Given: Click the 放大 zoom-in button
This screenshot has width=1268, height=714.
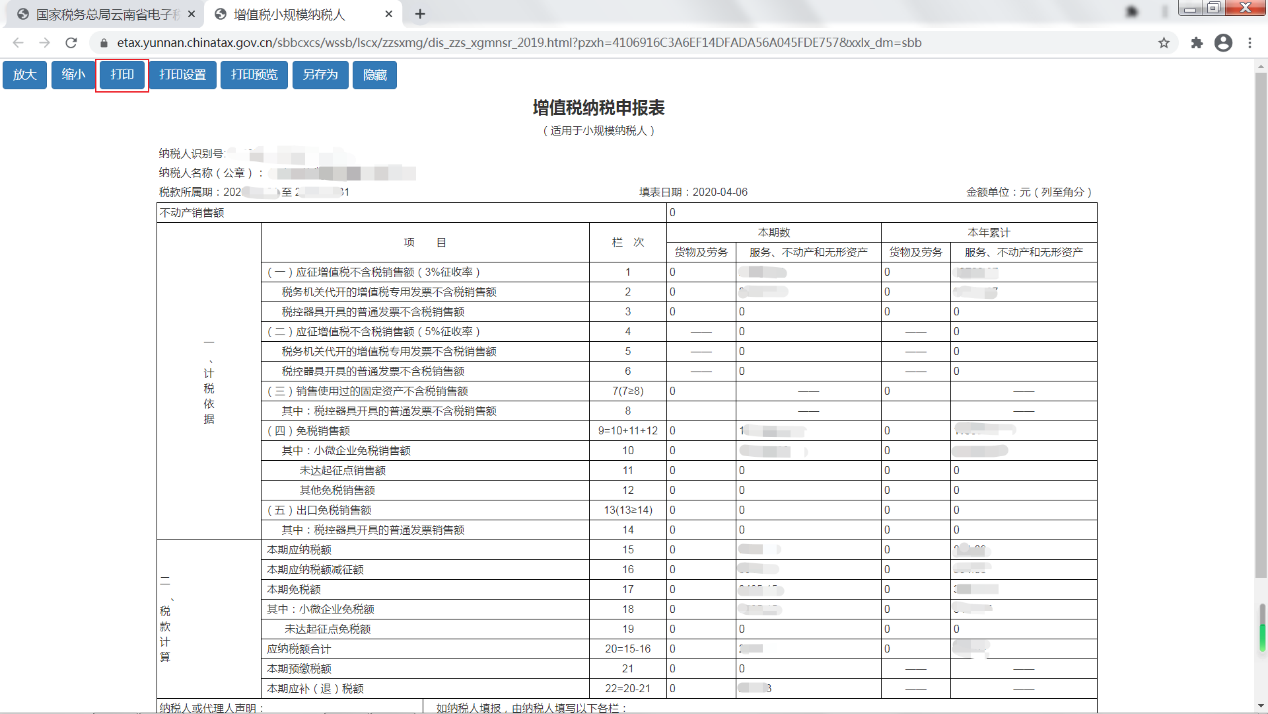Looking at the screenshot, I should click(25, 75).
